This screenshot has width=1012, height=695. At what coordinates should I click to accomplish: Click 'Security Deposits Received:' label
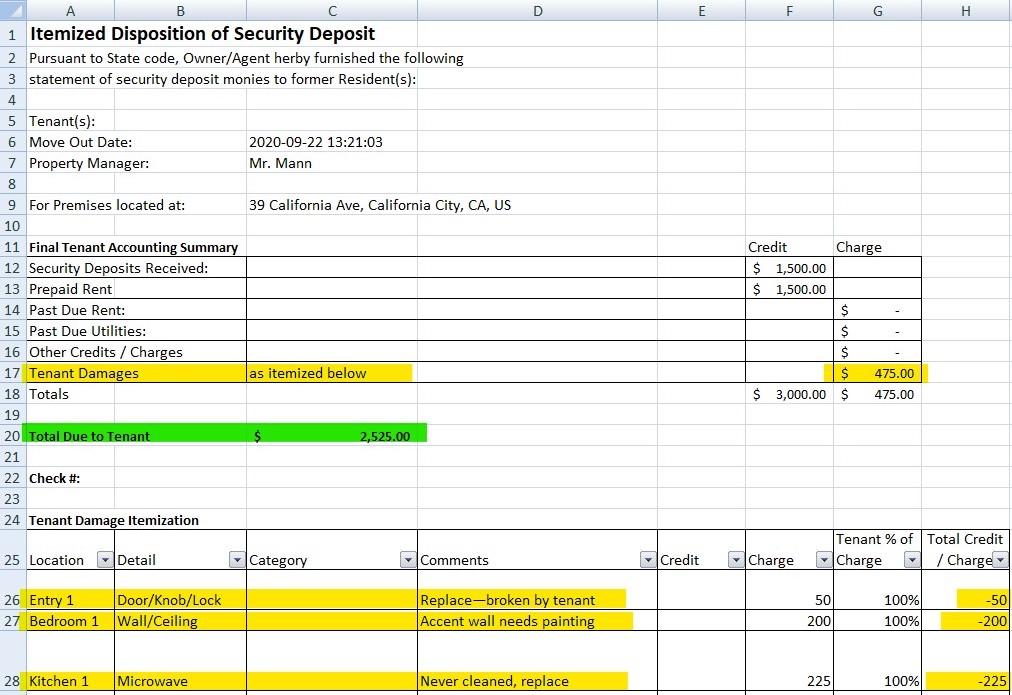coord(119,268)
